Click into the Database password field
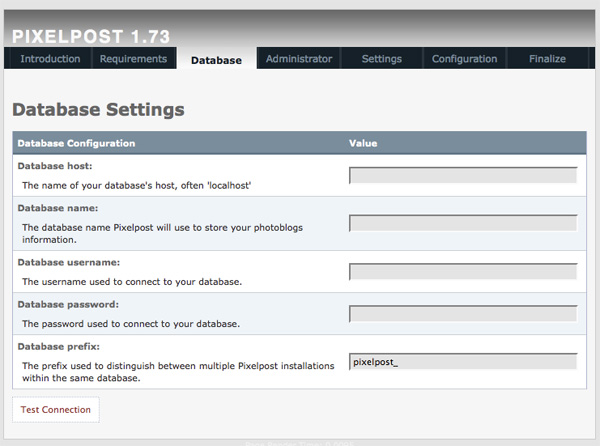 pos(463,314)
